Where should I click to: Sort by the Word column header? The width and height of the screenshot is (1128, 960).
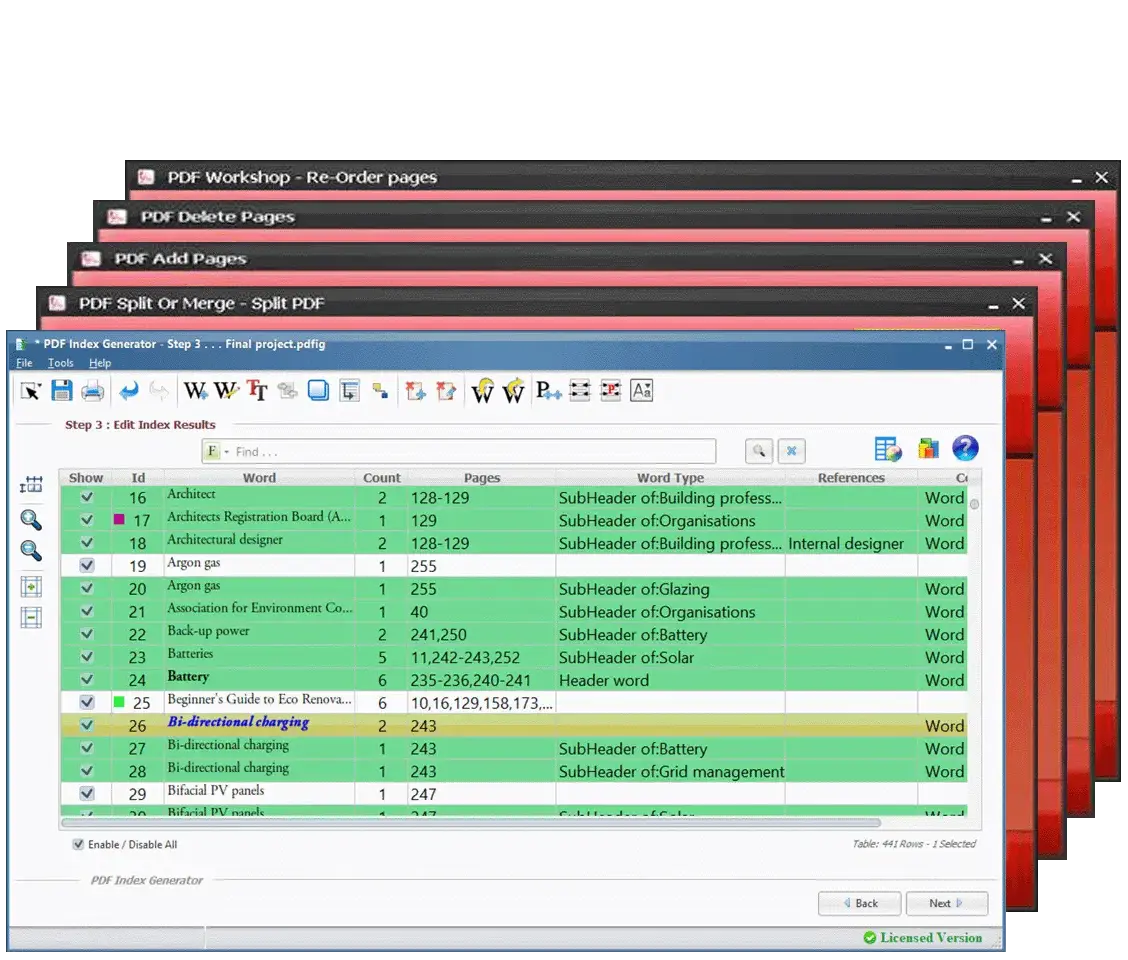coord(259,478)
